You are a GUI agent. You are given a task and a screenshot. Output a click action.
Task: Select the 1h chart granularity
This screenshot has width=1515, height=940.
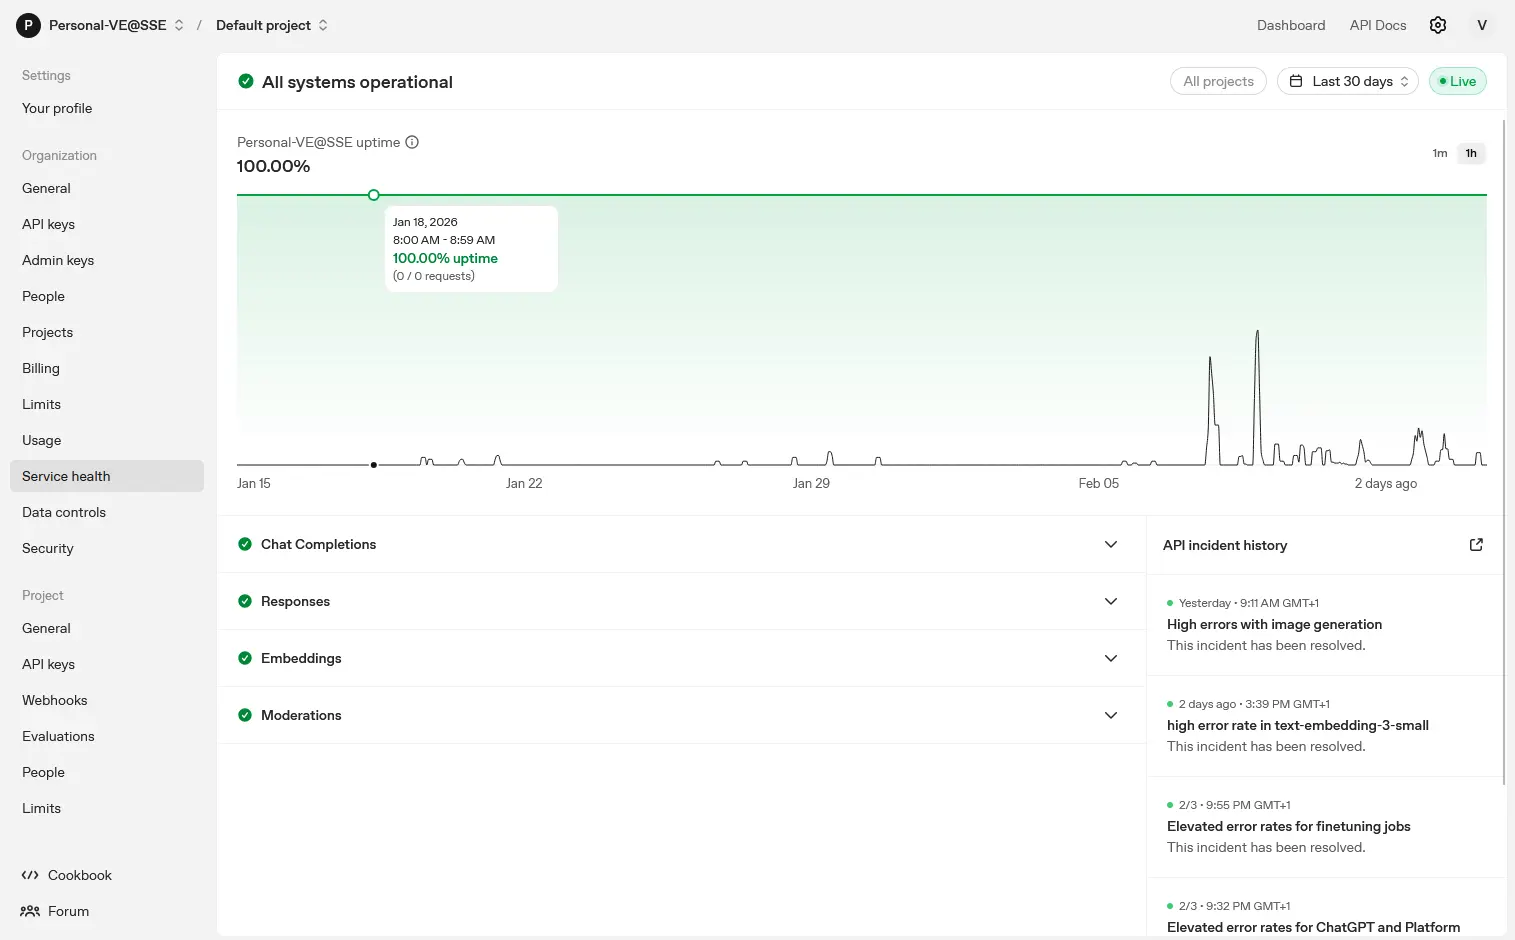click(1471, 153)
